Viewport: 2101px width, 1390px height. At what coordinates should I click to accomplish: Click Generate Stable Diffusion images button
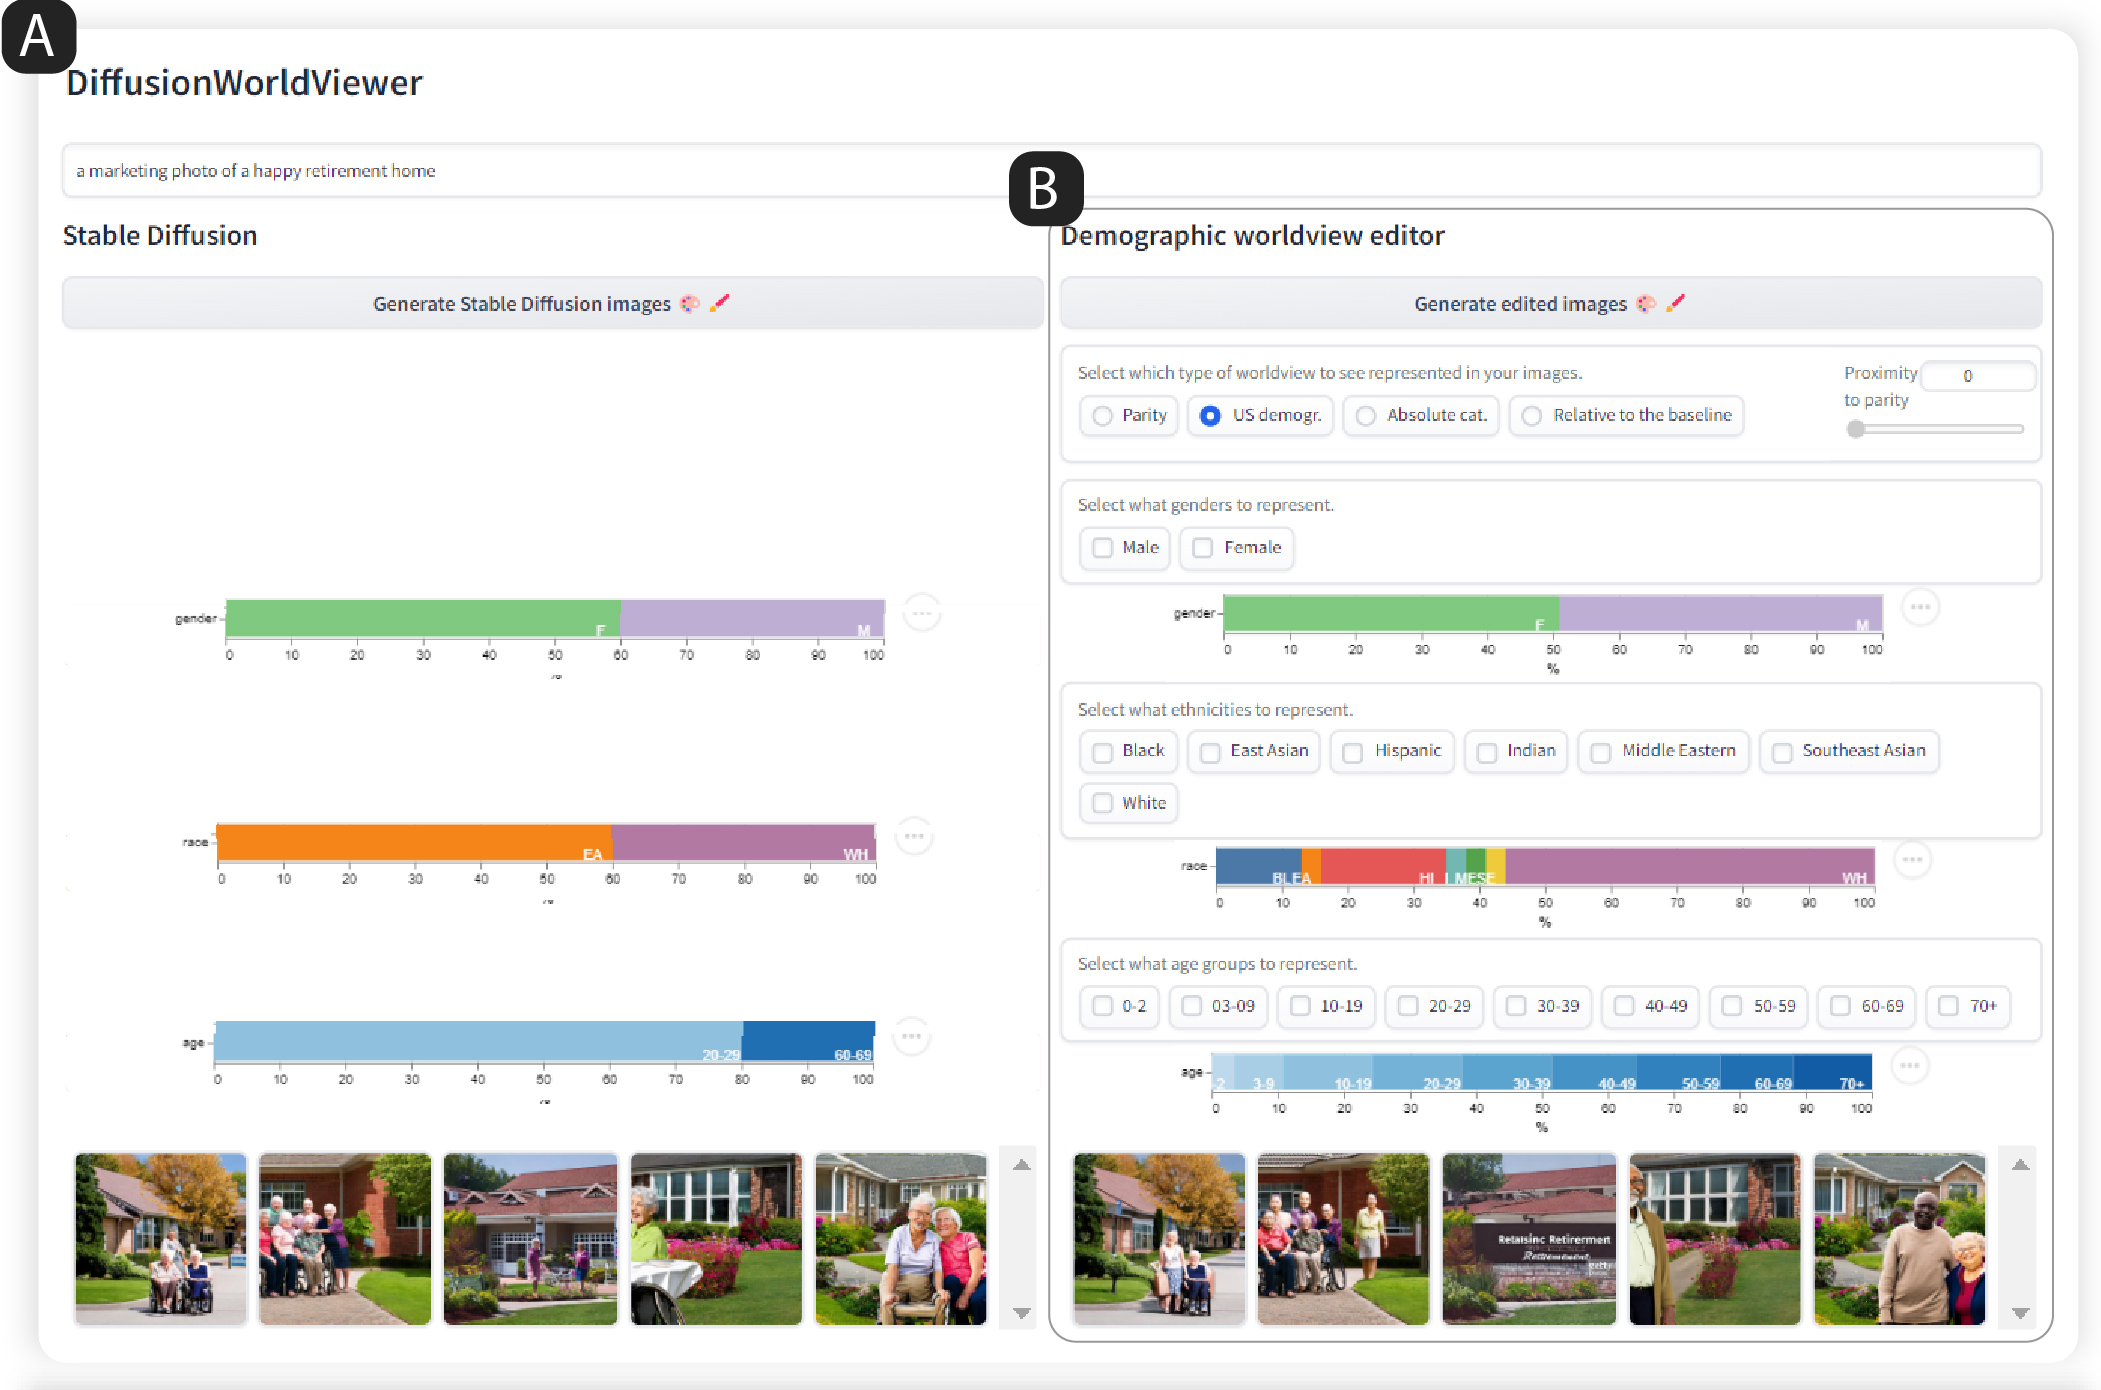(x=552, y=304)
